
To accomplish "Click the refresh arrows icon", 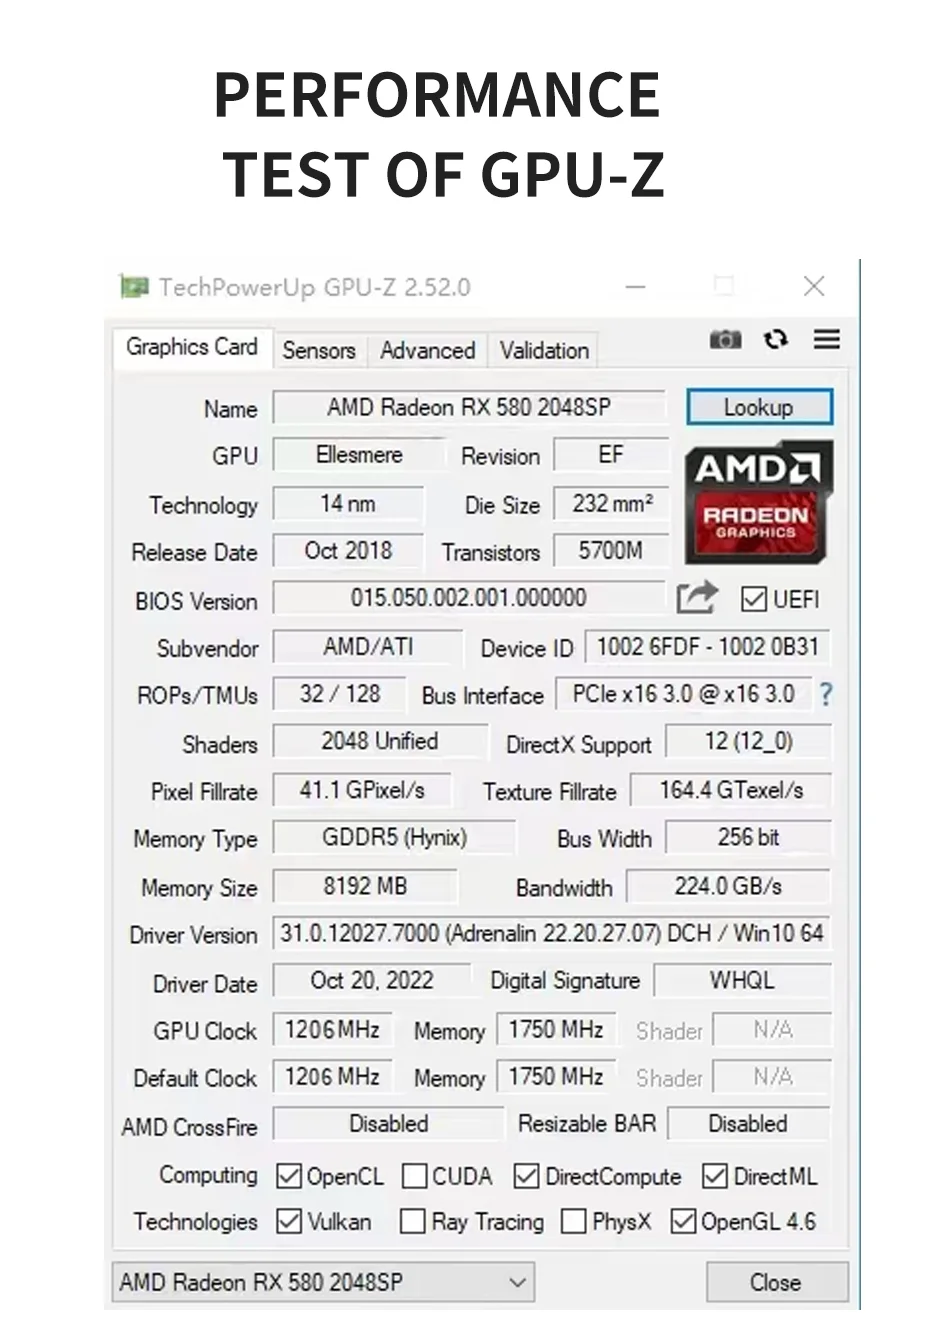I will [776, 340].
